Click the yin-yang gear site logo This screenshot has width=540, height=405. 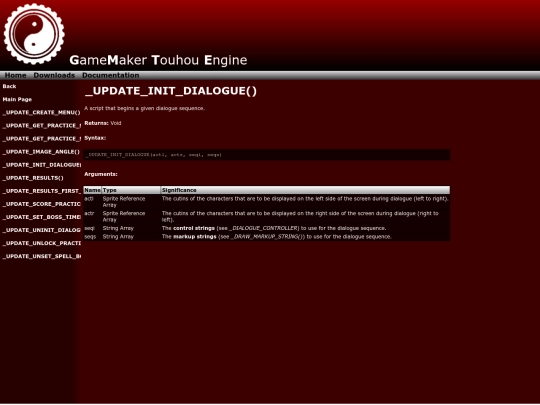(x=34, y=34)
